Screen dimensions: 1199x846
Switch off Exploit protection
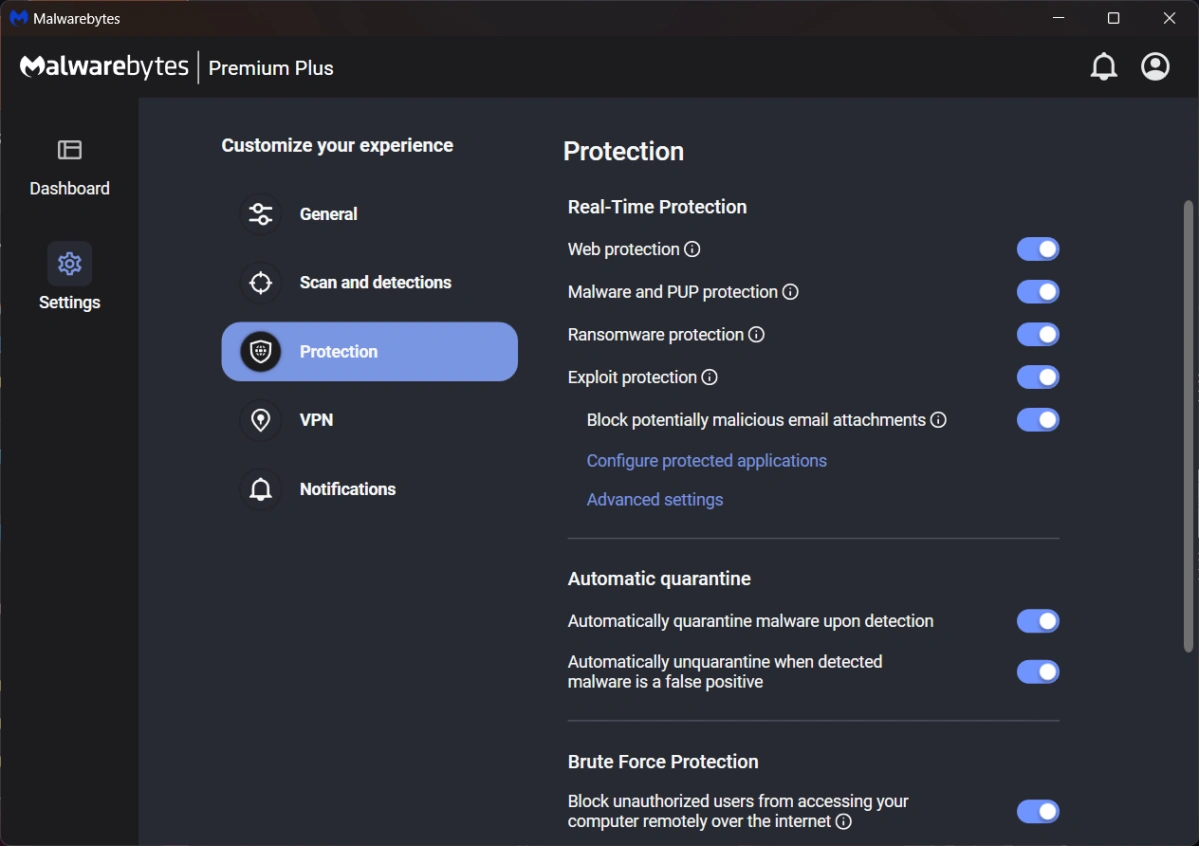pyautogui.click(x=1037, y=378)
